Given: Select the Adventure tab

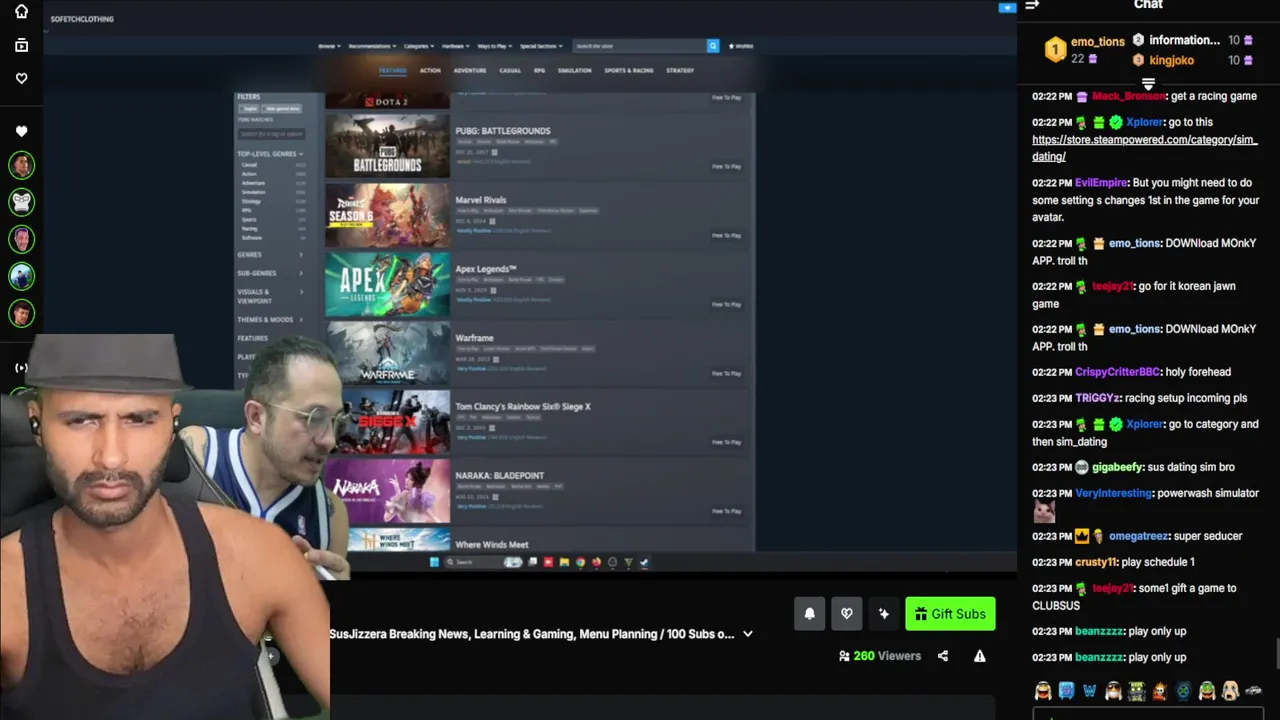Looking at the screenshot, I should click(x=470, y=71).
